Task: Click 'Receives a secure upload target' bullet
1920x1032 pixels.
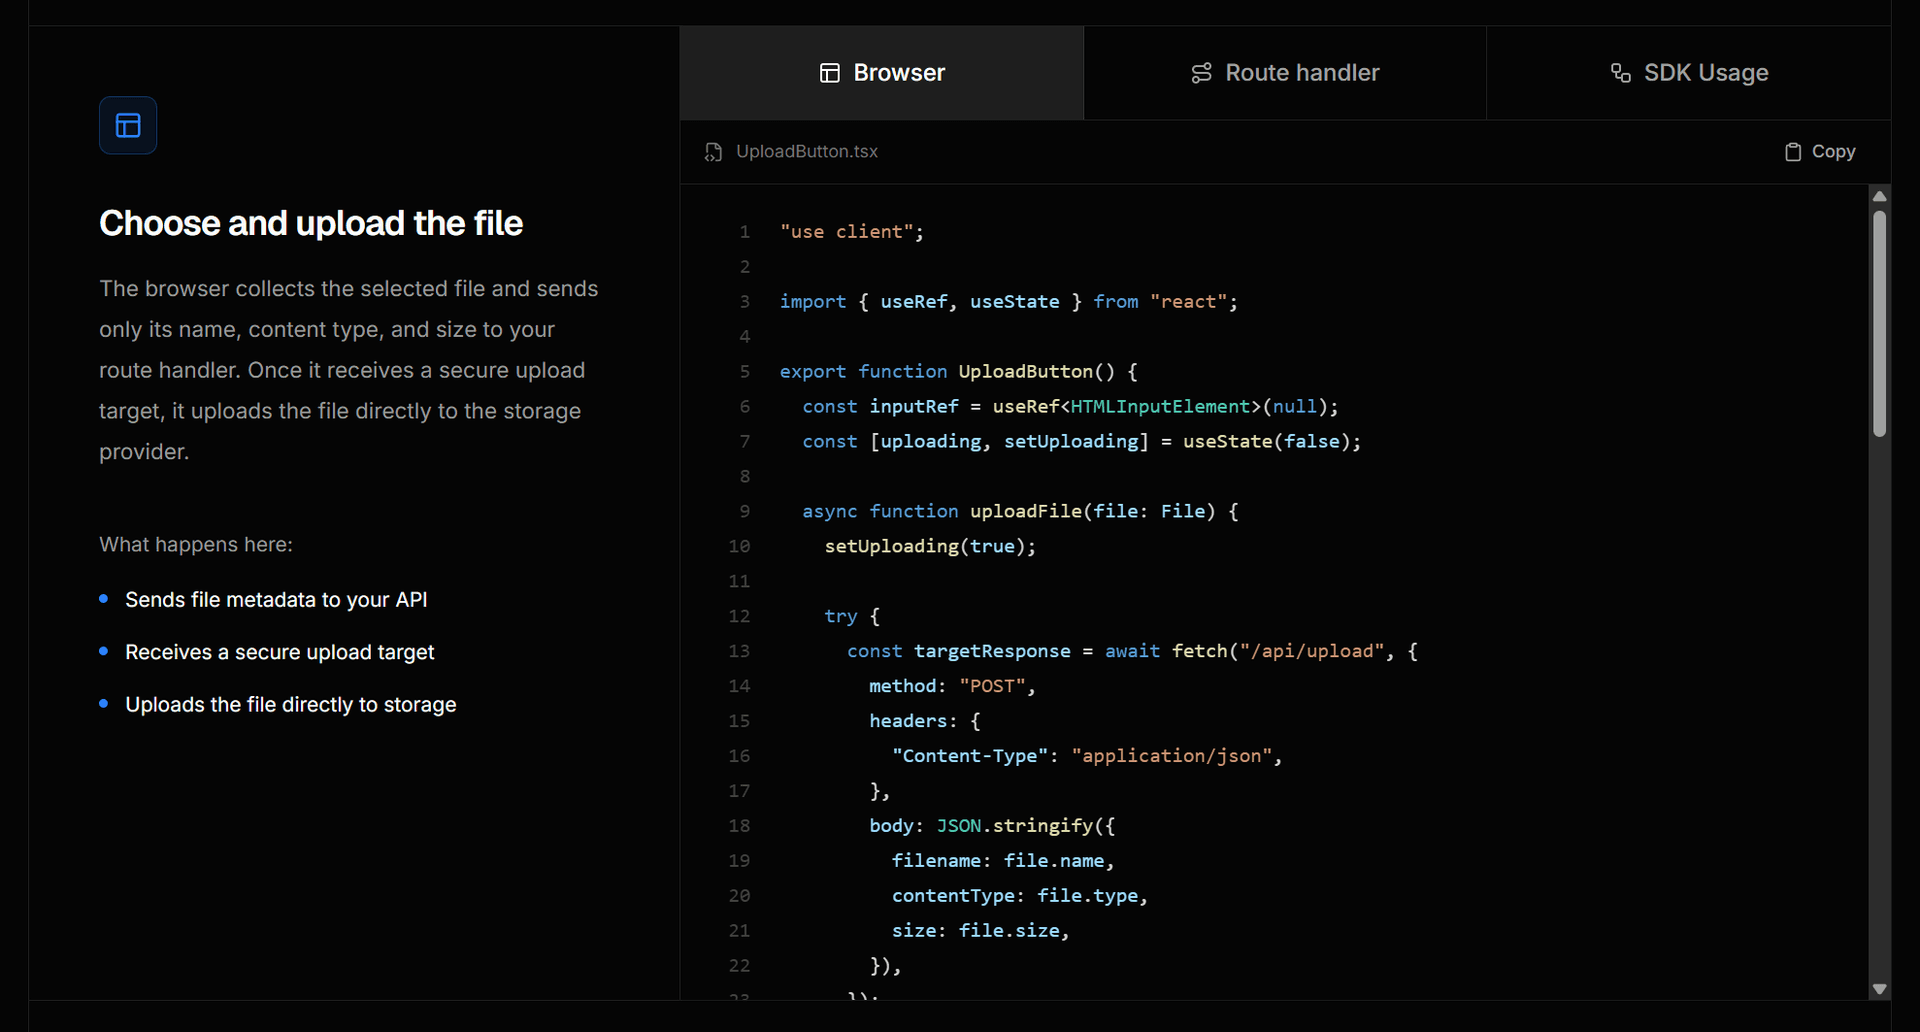Action: 280,652
